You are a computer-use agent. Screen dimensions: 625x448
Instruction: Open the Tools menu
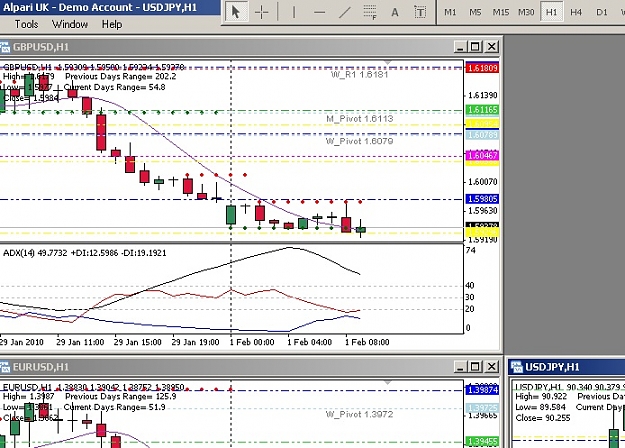pos(26,24)
